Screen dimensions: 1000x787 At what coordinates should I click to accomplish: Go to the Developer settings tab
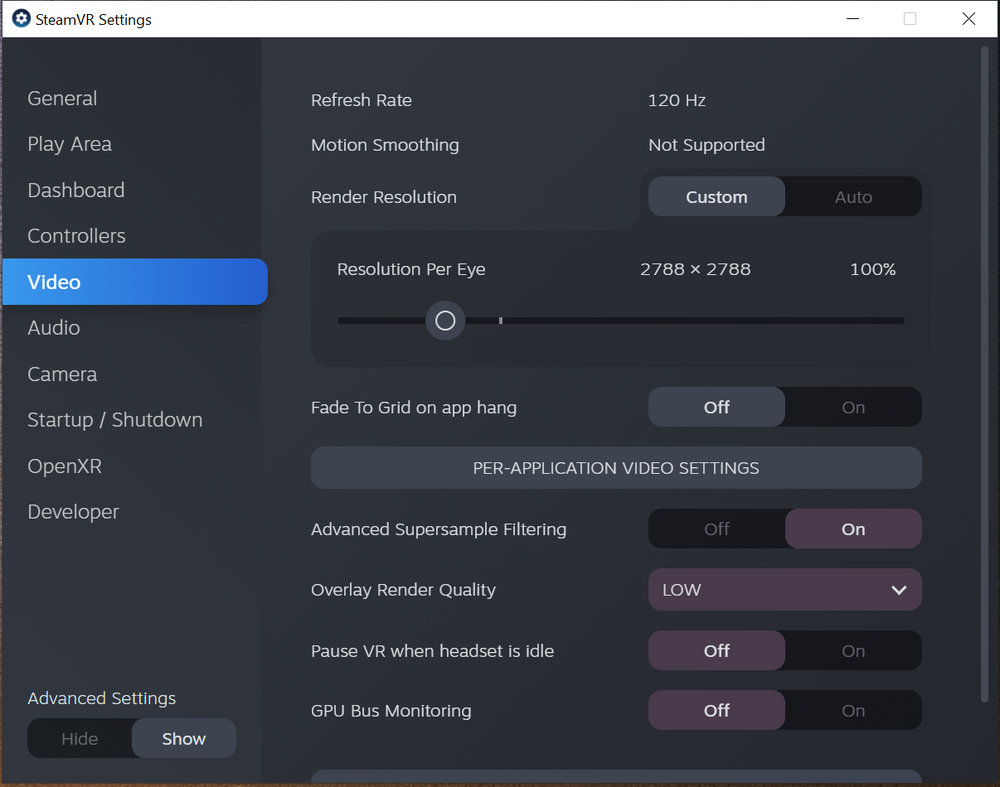(x=73, y=512)
